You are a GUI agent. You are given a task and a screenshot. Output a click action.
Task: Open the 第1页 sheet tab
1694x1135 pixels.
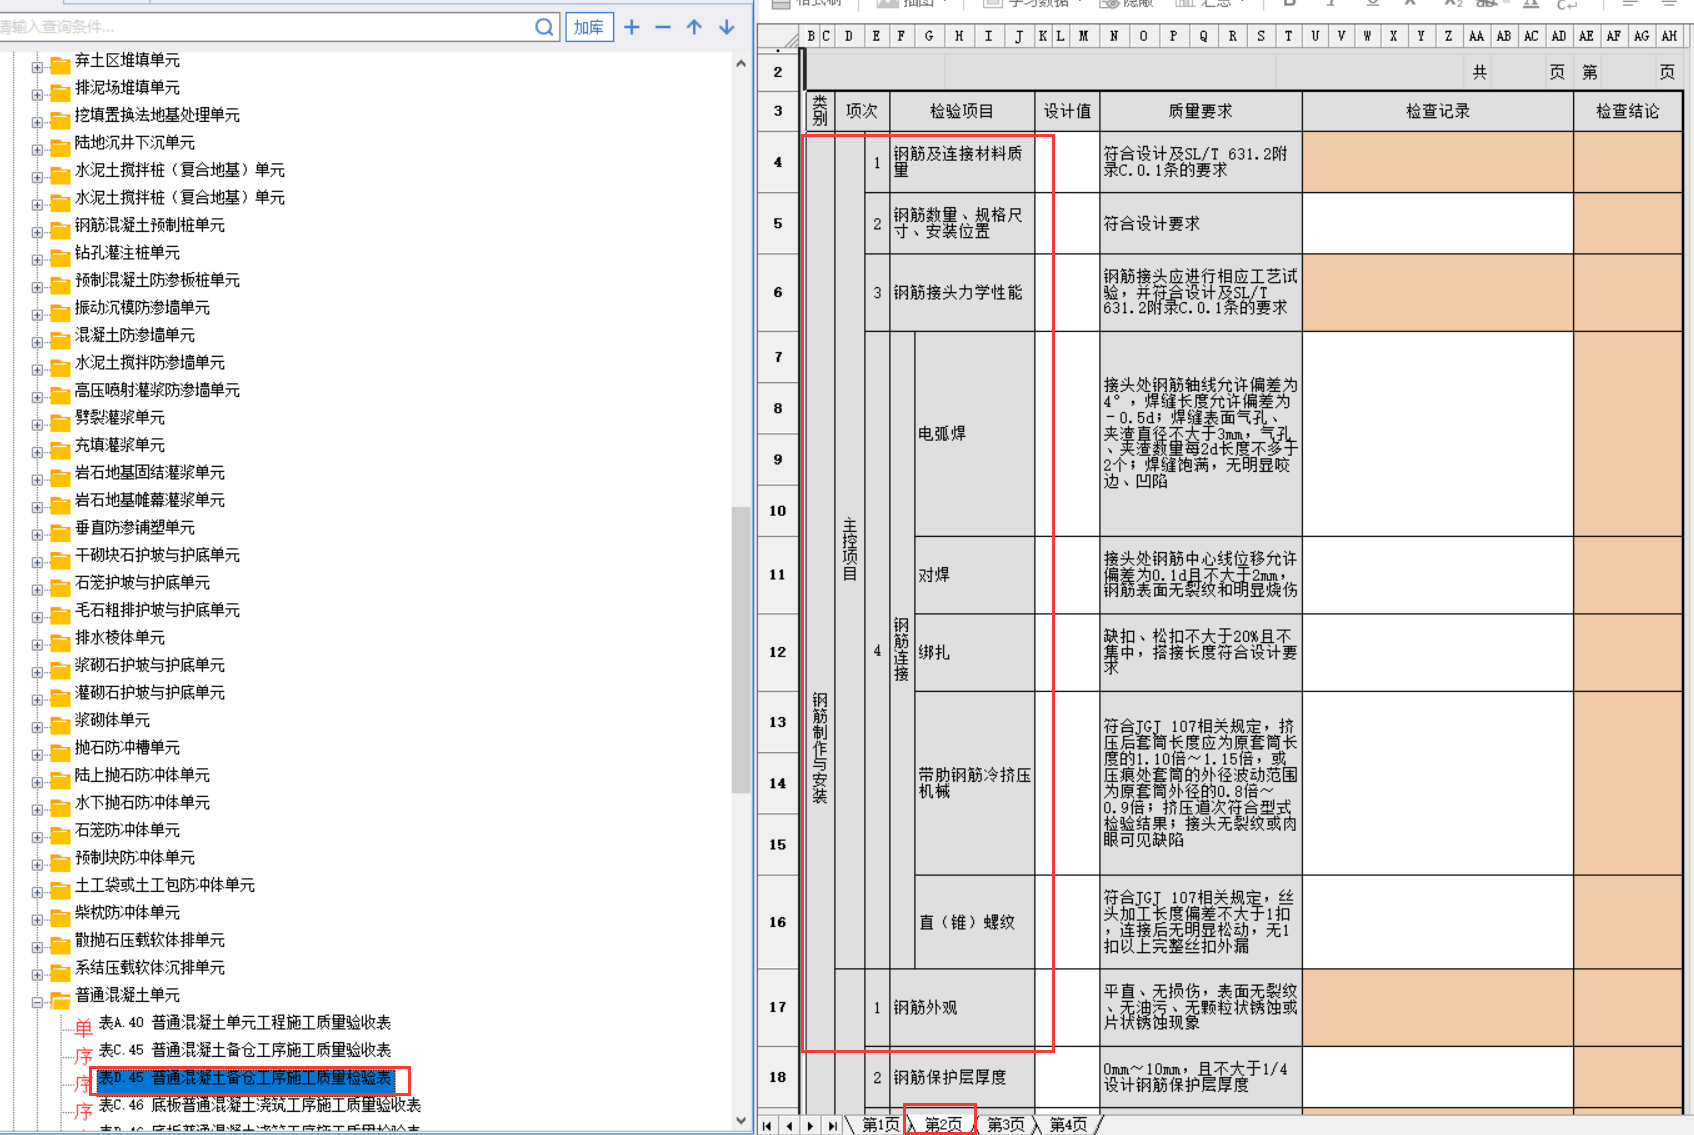tap(880, 1125)
